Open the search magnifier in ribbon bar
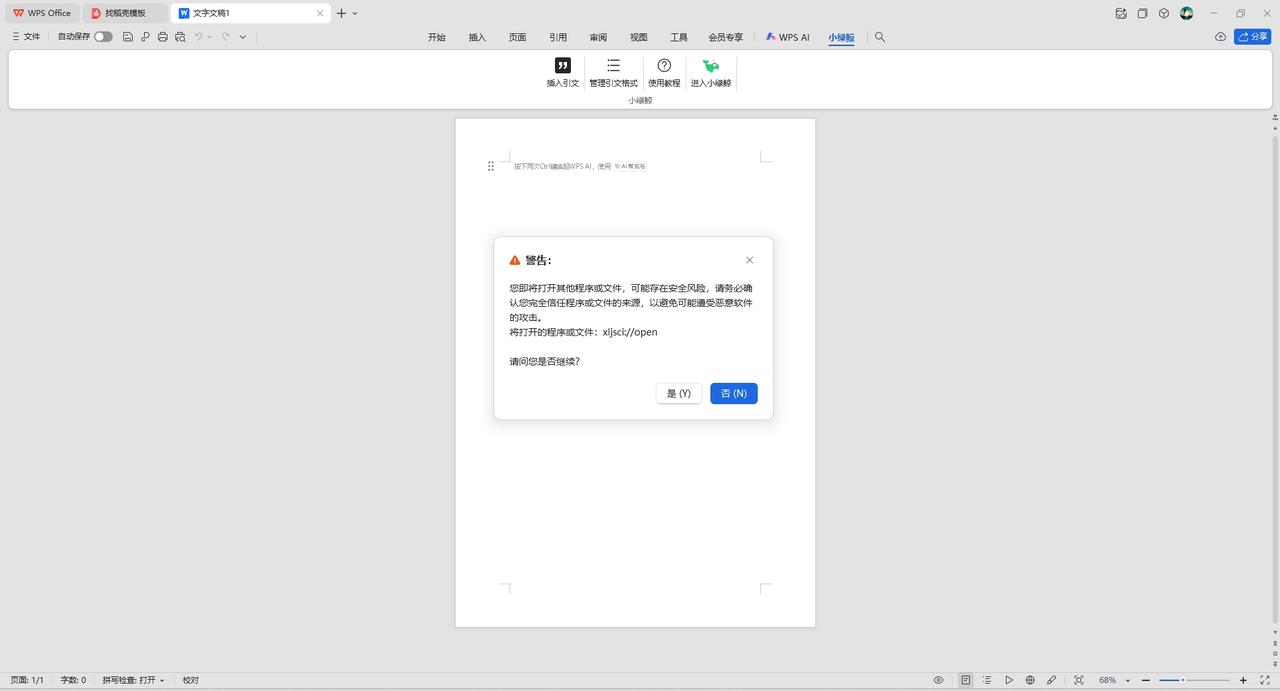Image resolution: width=1280 pixels, height=691 pixels. (880, 37)
